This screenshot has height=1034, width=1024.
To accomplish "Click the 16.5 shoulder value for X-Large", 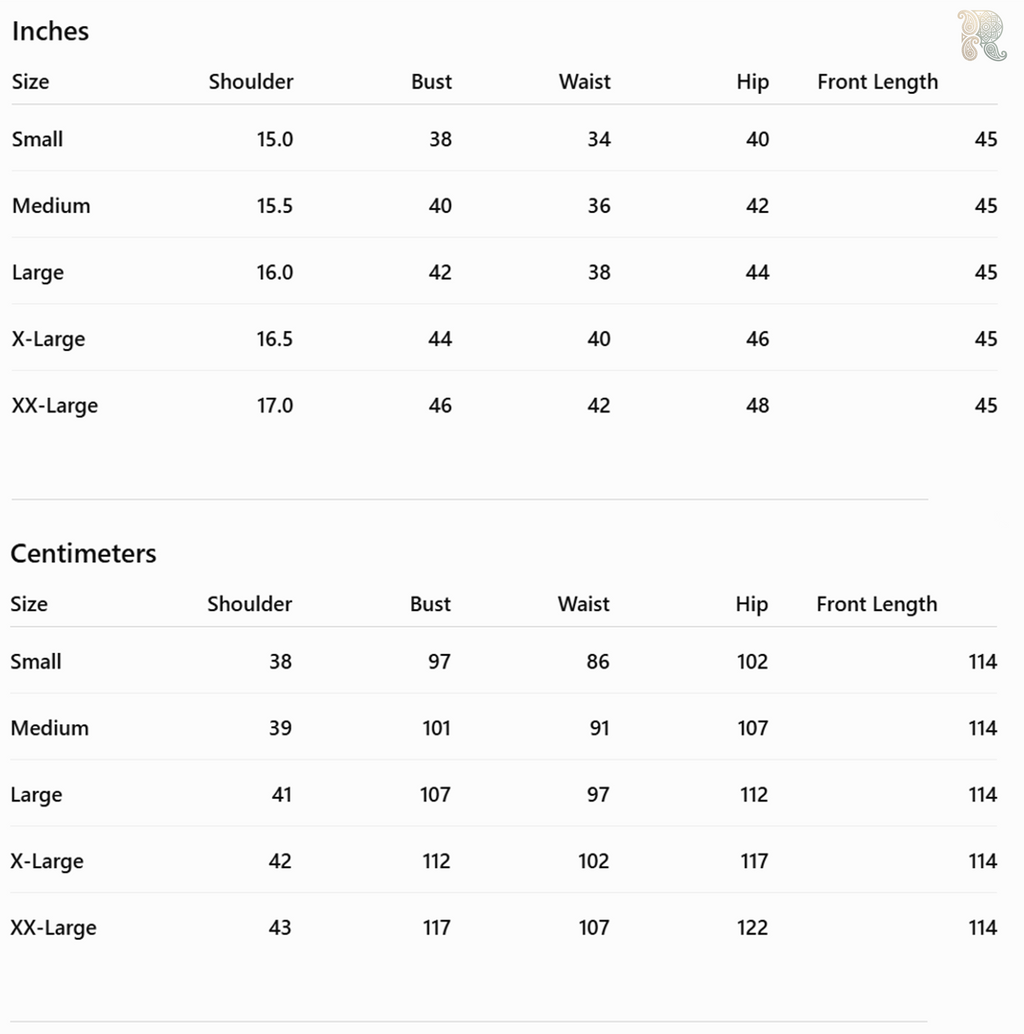I will [275, 339].
